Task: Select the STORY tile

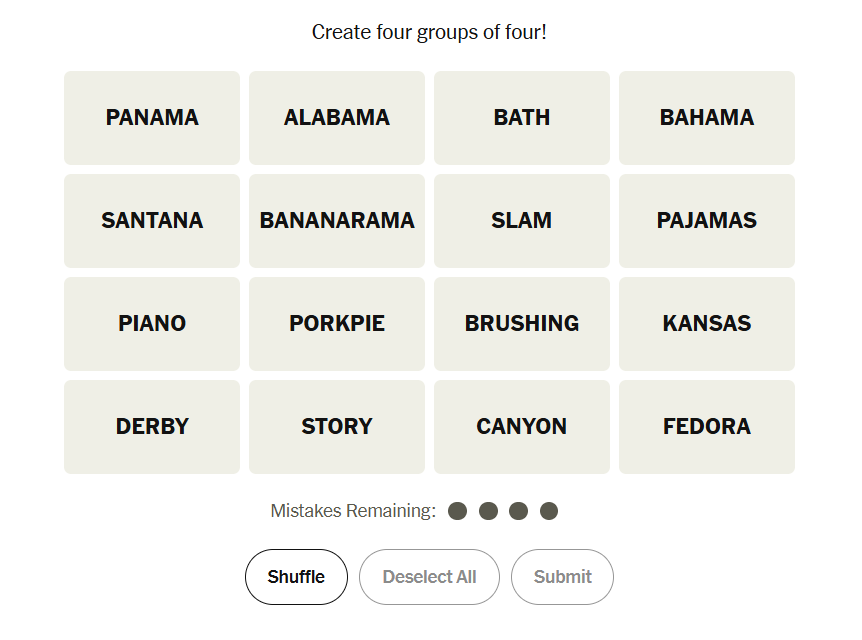Action: pos(337,427)
